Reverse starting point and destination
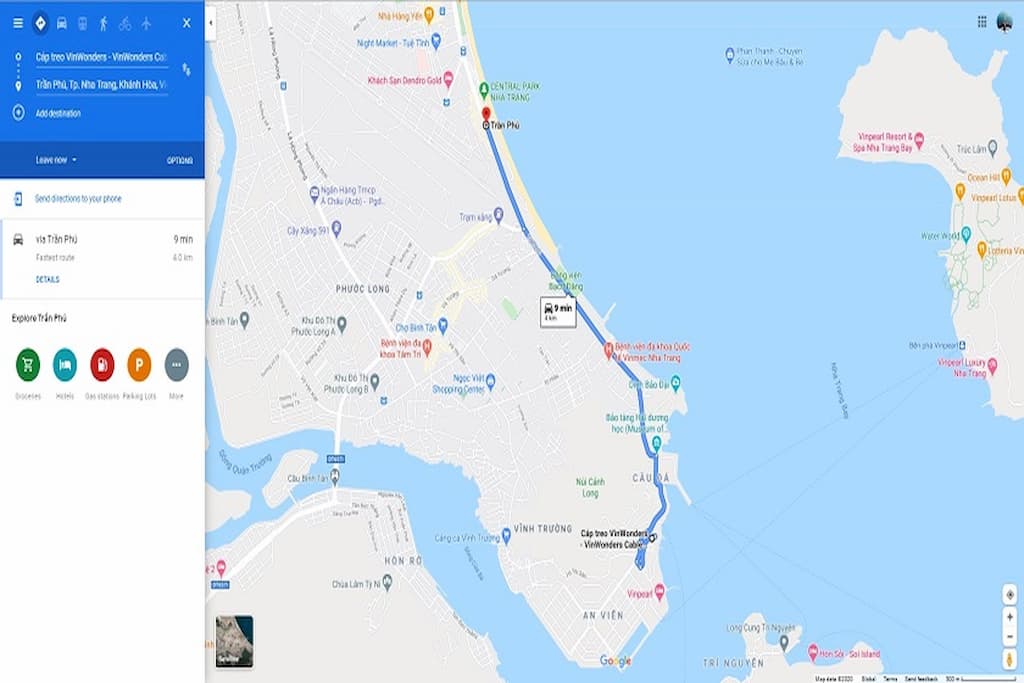 click(187, 69)
